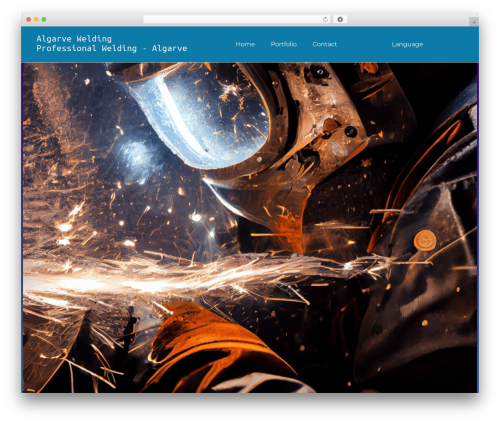Open a new tab with plus button

474,22
